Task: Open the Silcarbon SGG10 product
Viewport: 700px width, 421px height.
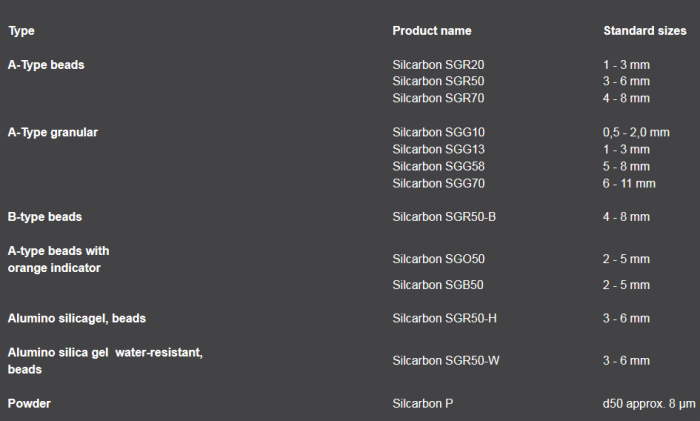Action: 438,132
